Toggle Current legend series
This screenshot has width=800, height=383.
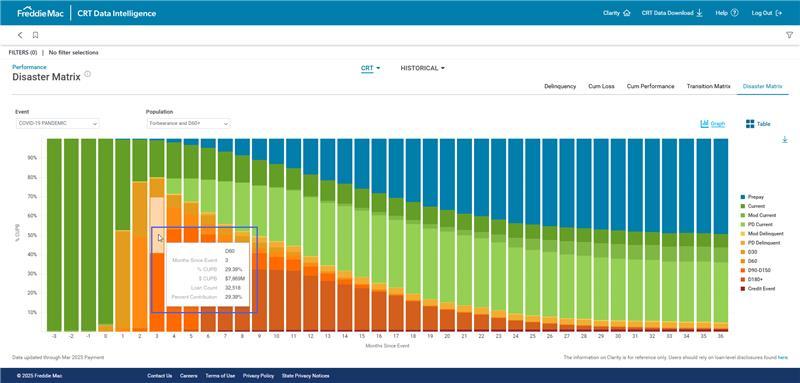(x=752, y=206)
